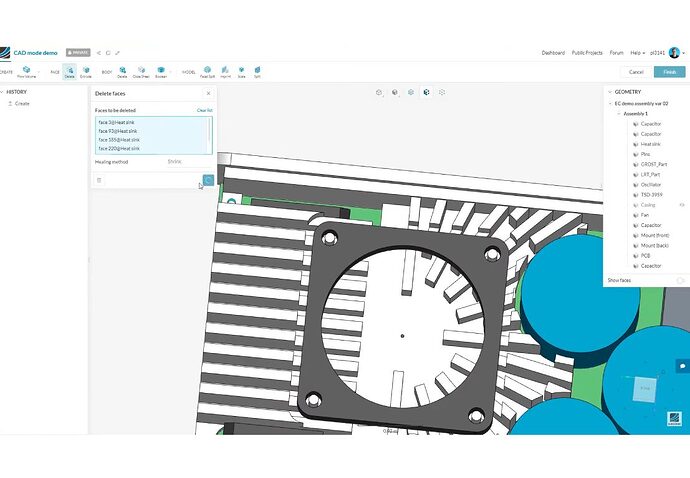
Task: Collapse the GEOMETRY panel section
Action: (610, 92)
